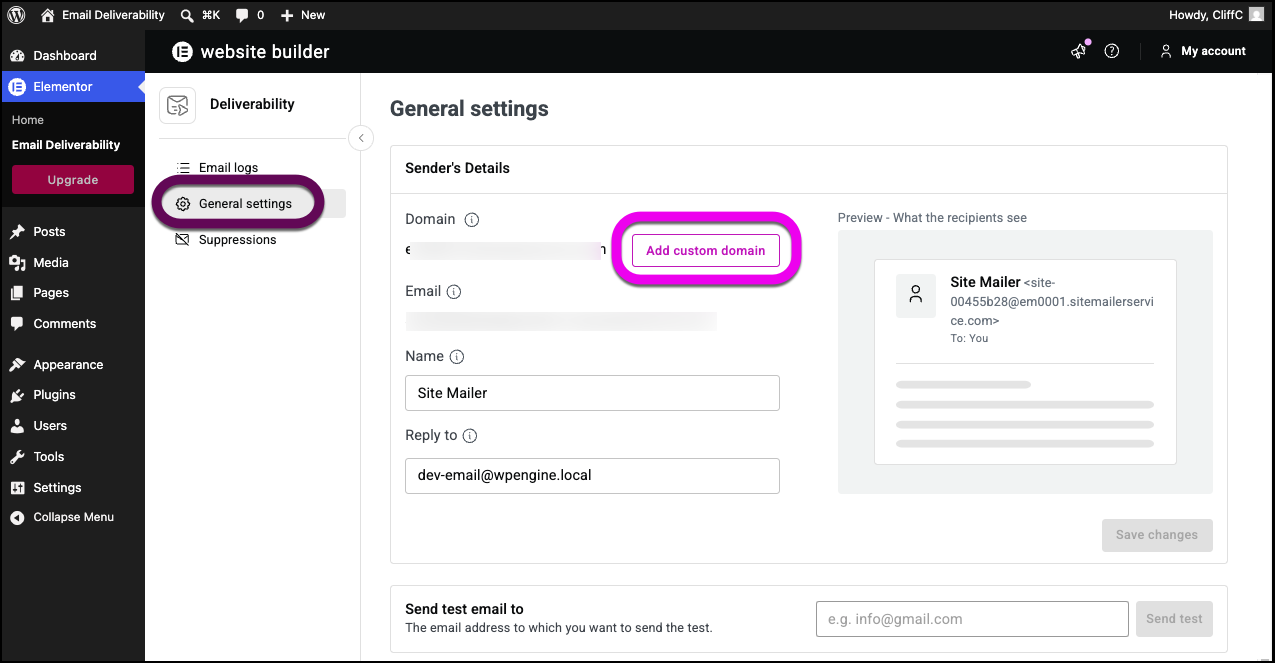
Task: Click the Name info icon
Action: (457, 357)
